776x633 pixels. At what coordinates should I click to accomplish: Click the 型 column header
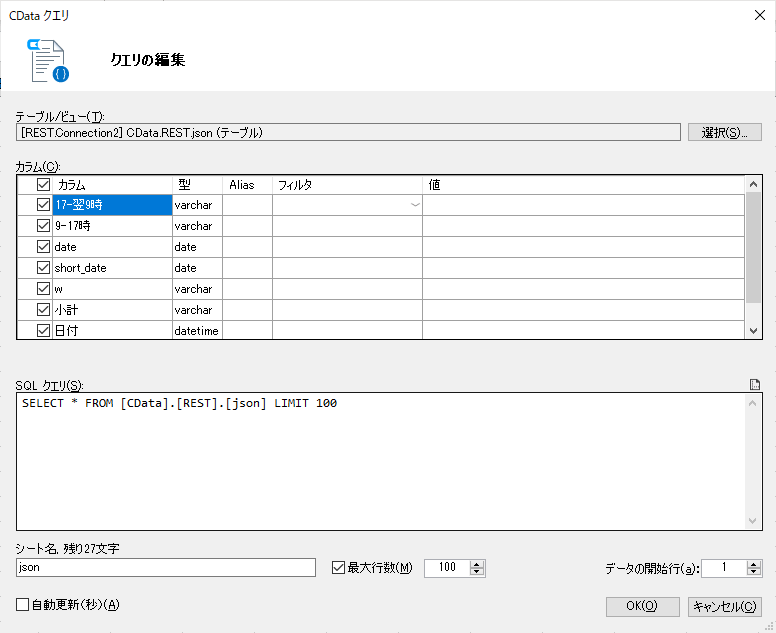click(197, 185)
